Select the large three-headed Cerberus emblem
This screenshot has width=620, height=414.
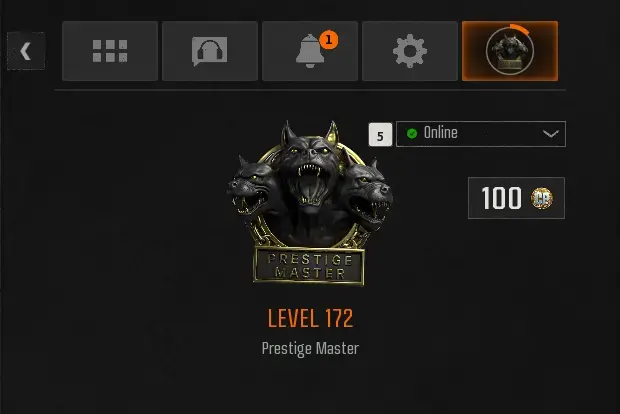pos(310,203)
